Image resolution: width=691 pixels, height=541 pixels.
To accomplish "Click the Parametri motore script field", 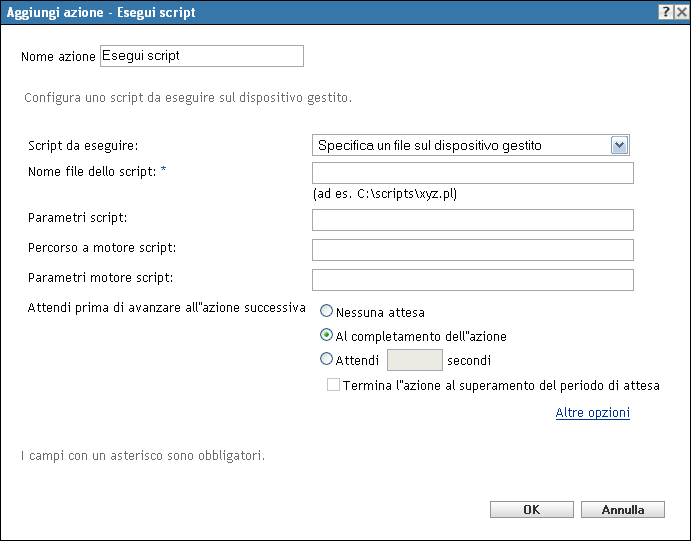I will (x=473, y=280).
